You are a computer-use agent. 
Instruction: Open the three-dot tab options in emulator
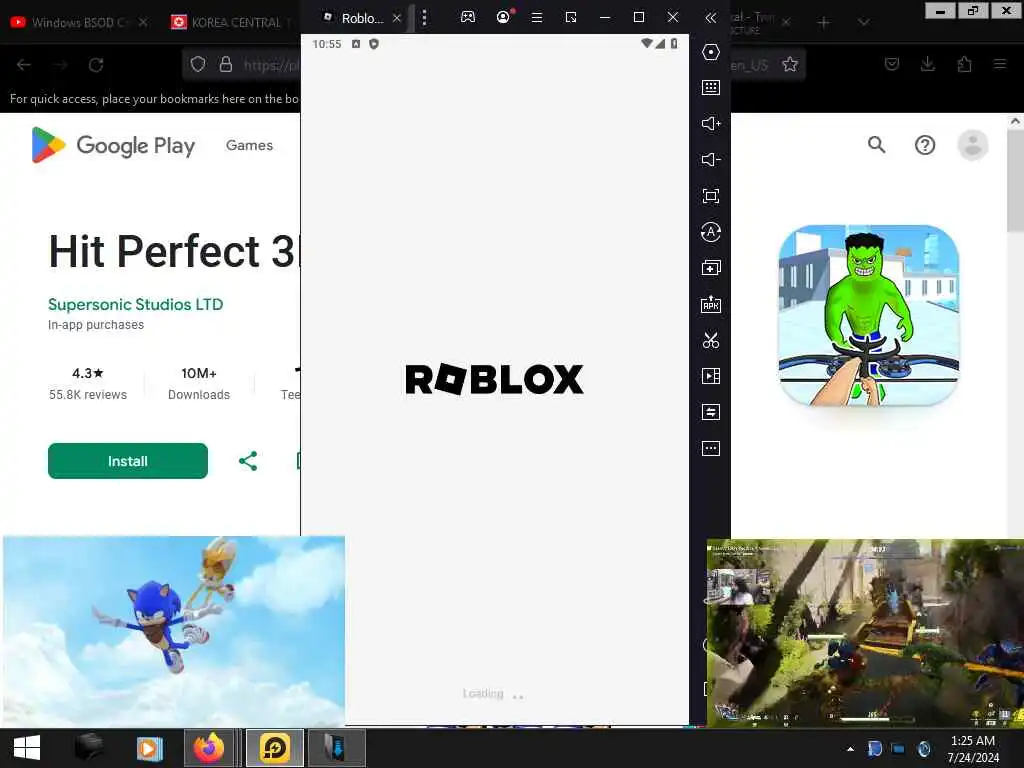click(424, 18)
